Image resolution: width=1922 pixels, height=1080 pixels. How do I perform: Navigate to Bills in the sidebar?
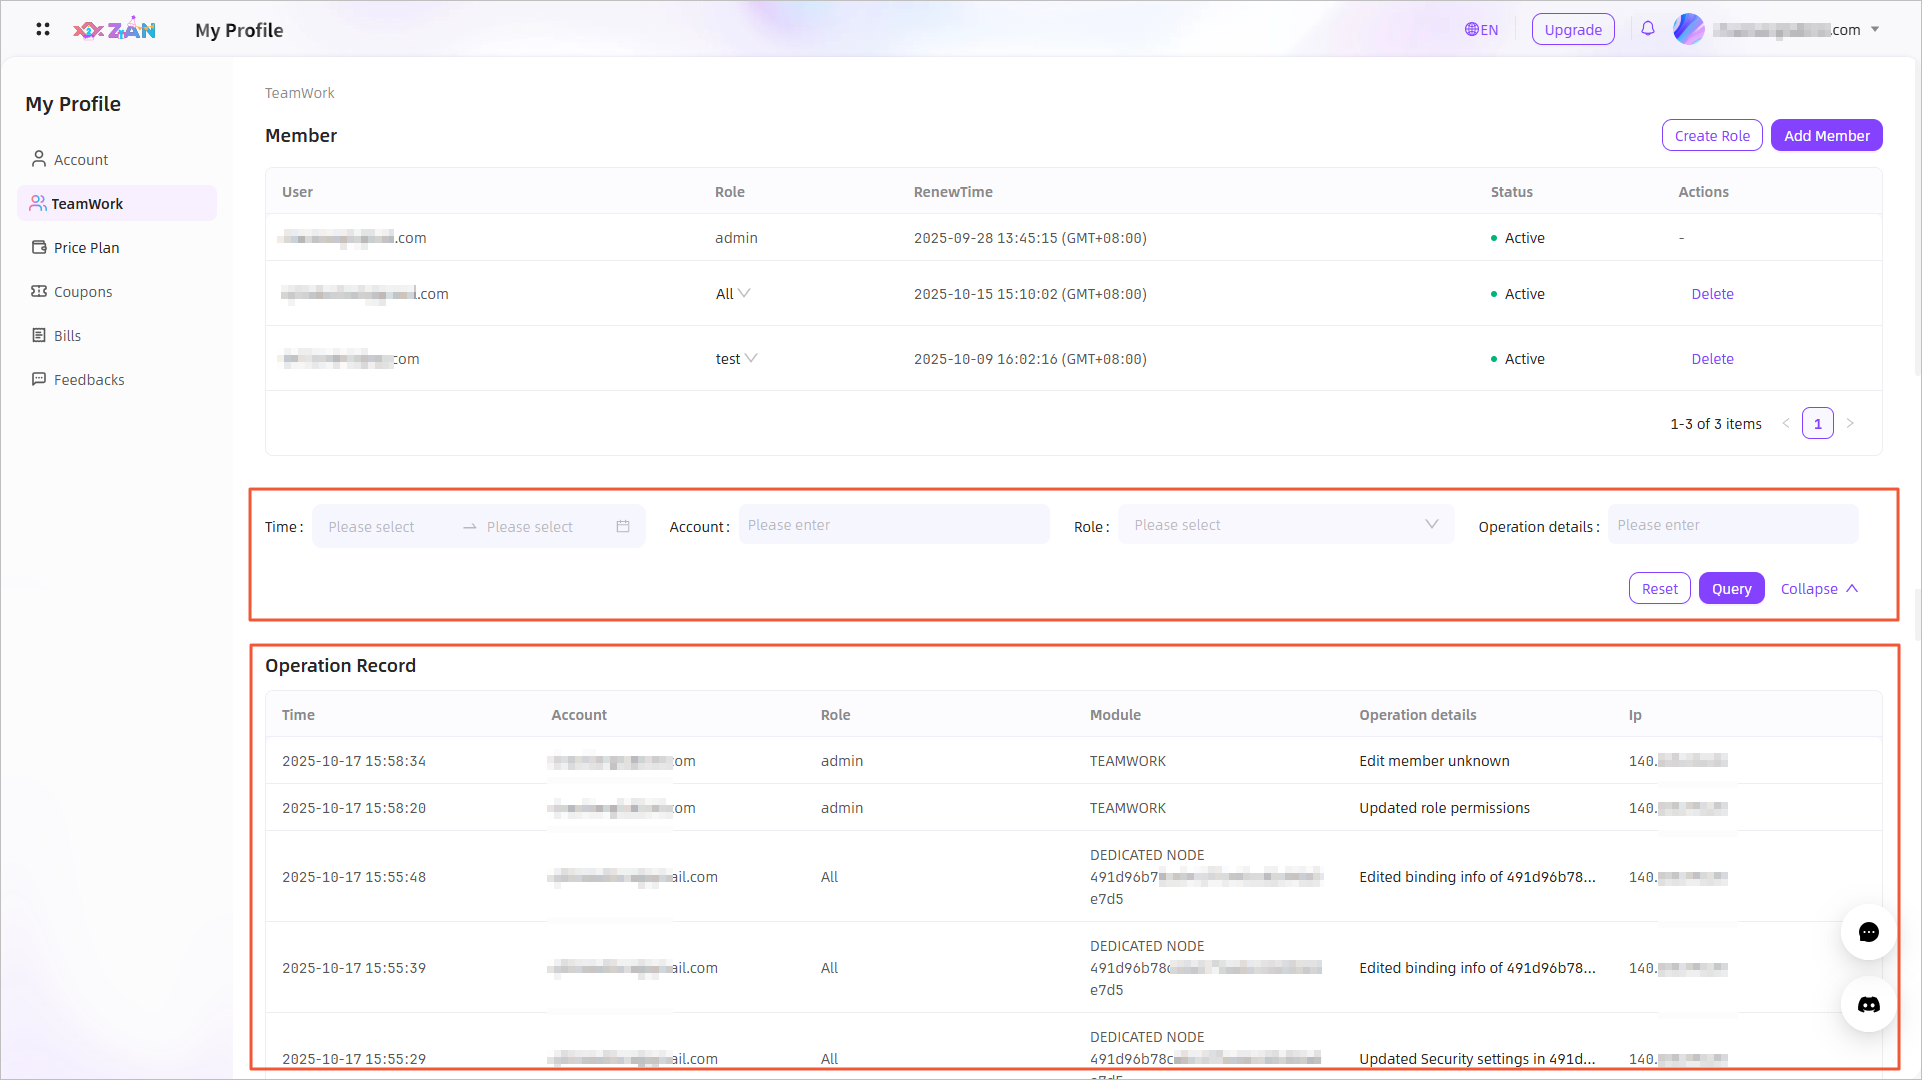click(x=67, y=335)
